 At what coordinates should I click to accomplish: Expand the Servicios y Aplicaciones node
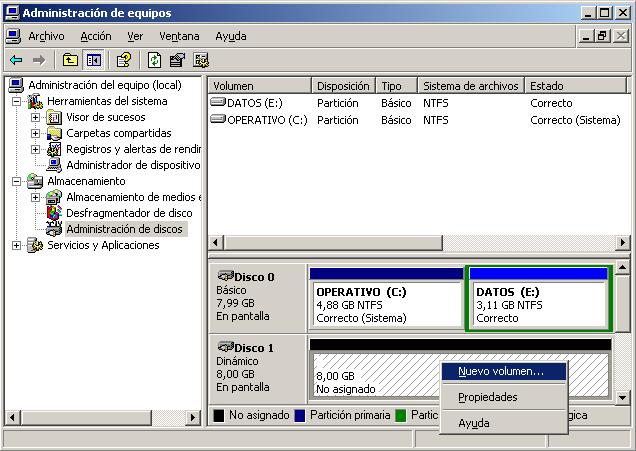(x=17, y=245)
